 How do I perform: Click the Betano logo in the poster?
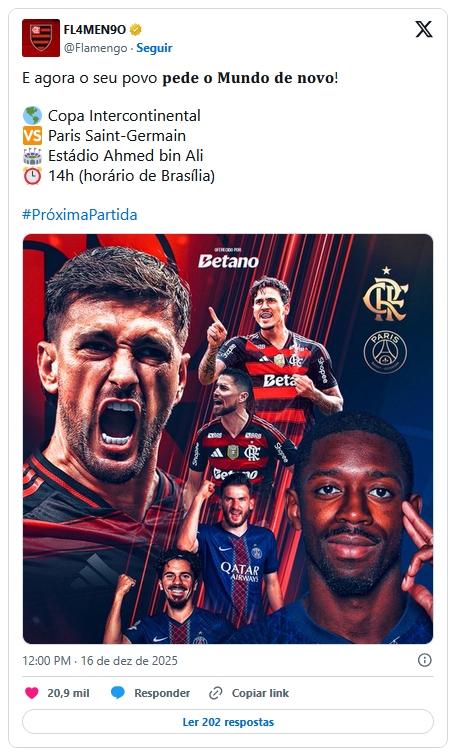228,259
